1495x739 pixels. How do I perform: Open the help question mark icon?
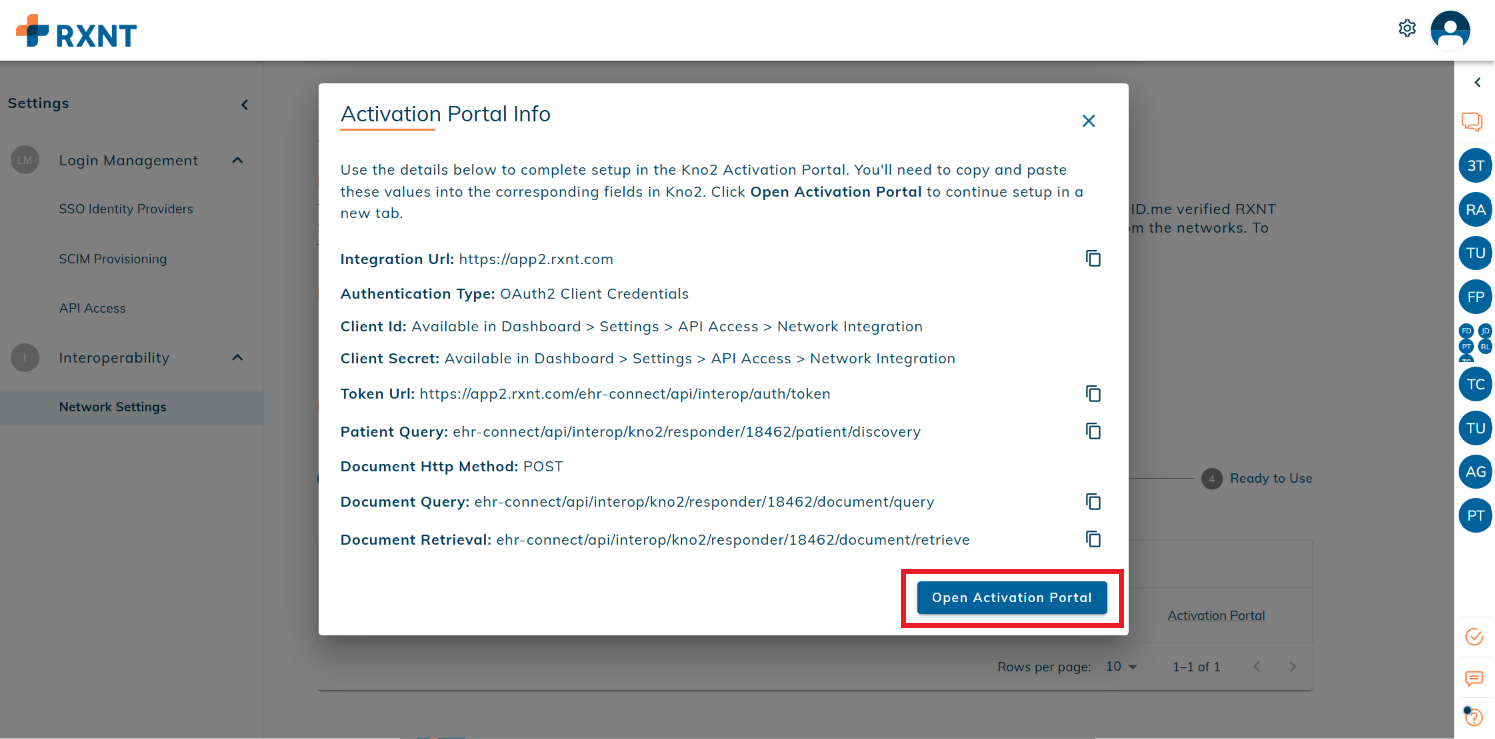[x=1474, y=716]
